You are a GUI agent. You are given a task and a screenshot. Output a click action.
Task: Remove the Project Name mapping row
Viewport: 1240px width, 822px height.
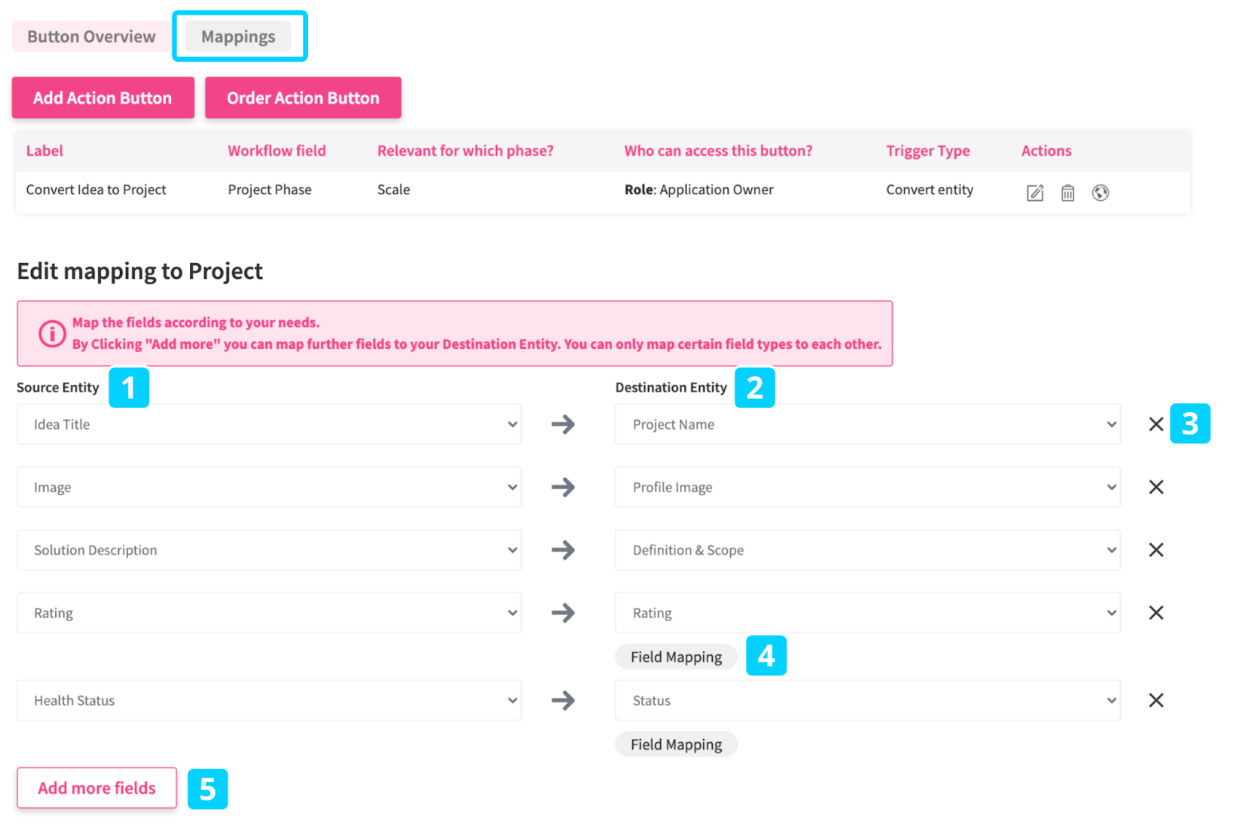[x=1156, y=424]
